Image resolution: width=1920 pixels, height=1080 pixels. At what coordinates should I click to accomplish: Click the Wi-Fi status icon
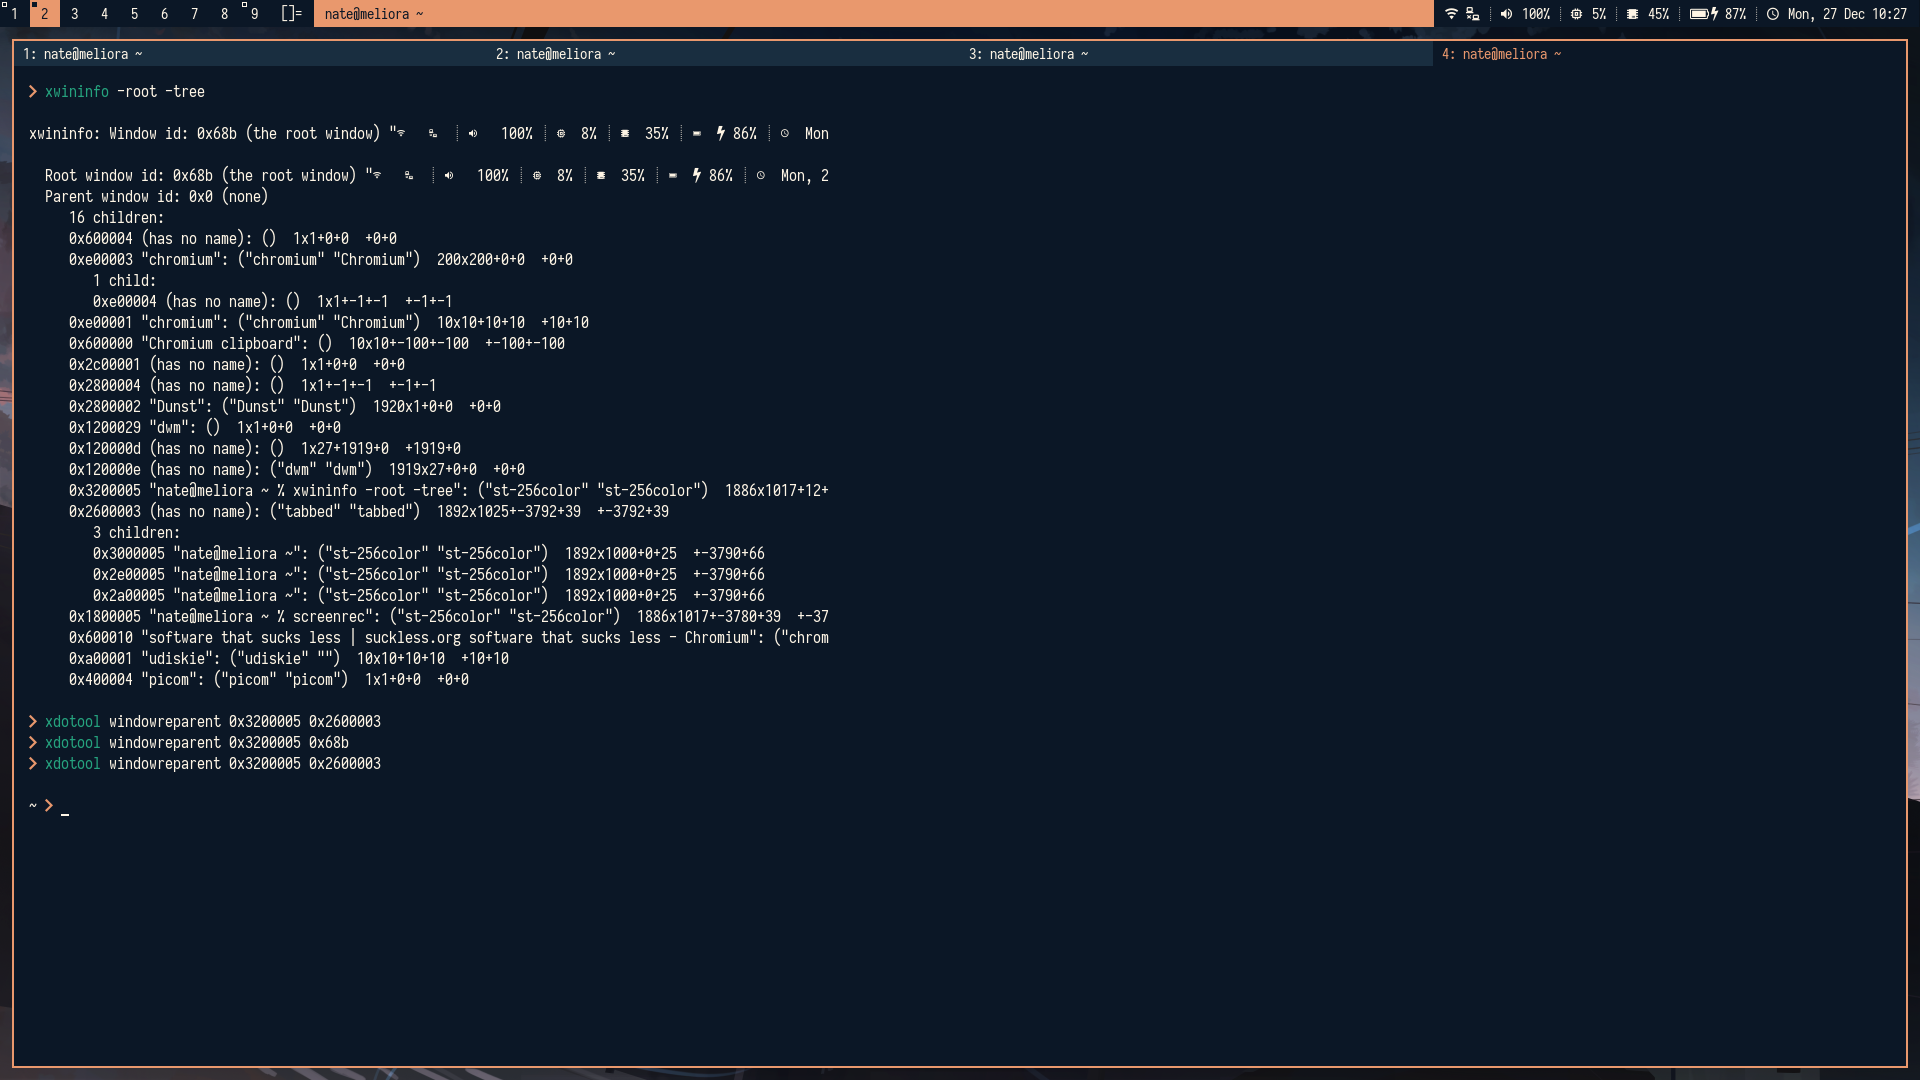click(x=1451, y=14)
